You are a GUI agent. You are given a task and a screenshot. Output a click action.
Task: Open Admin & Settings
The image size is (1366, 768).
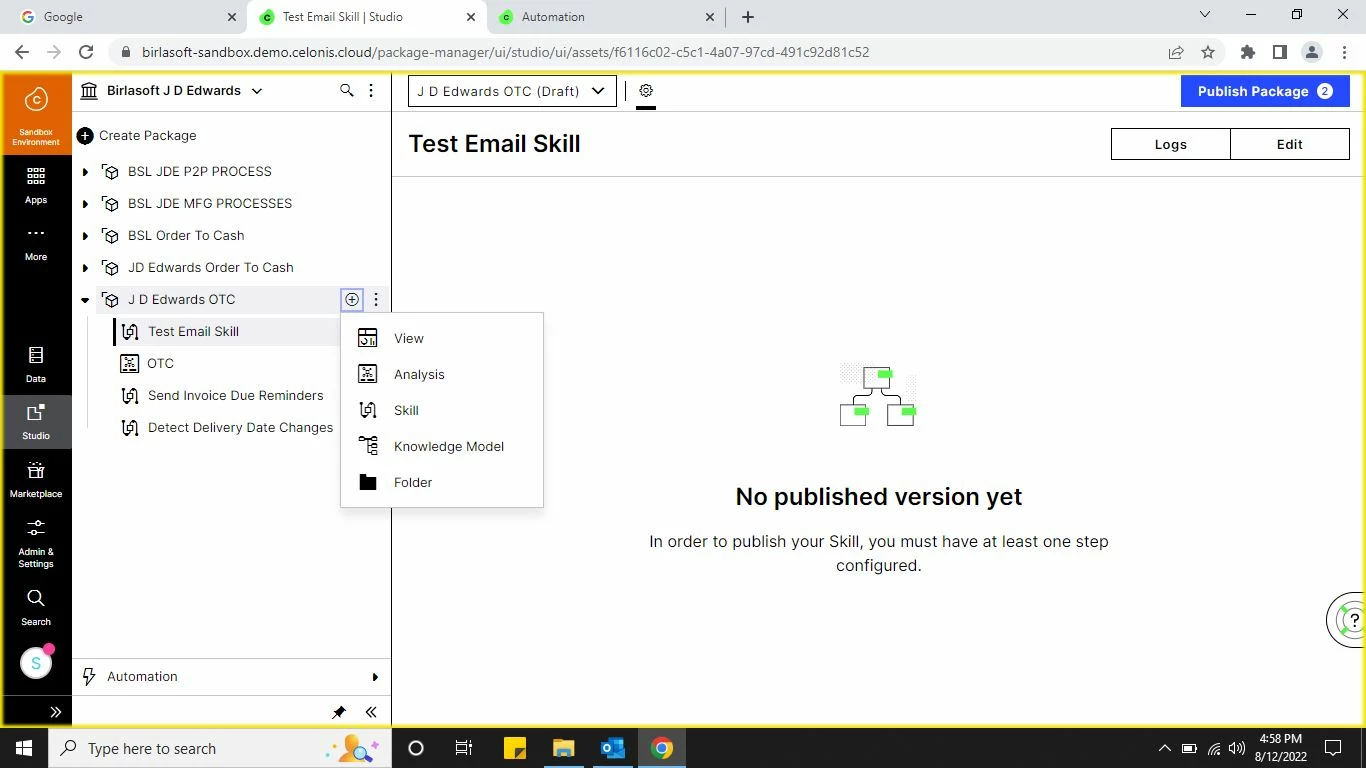[36, 543]
